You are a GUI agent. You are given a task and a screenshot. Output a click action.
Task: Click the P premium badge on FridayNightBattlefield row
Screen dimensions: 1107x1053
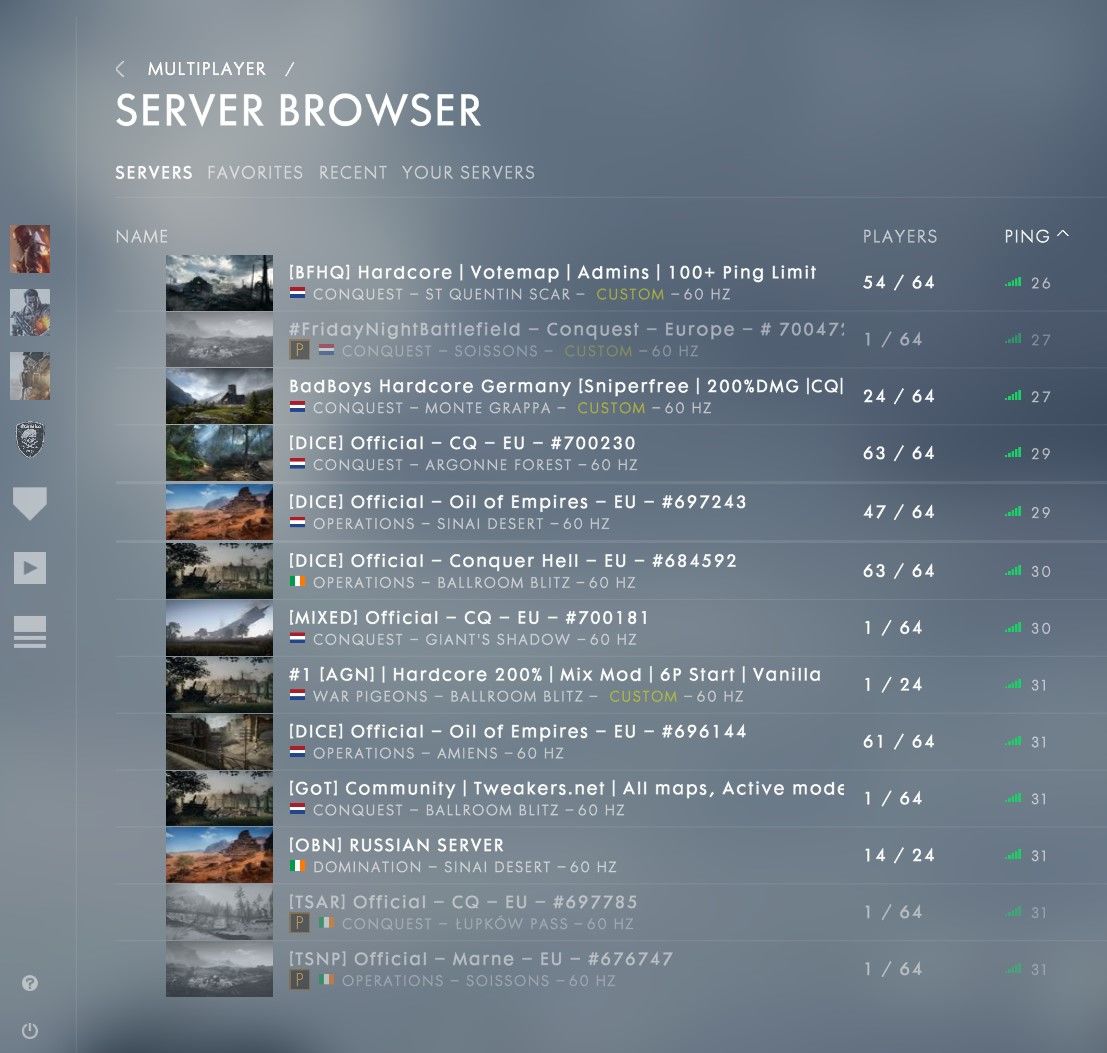299,349
